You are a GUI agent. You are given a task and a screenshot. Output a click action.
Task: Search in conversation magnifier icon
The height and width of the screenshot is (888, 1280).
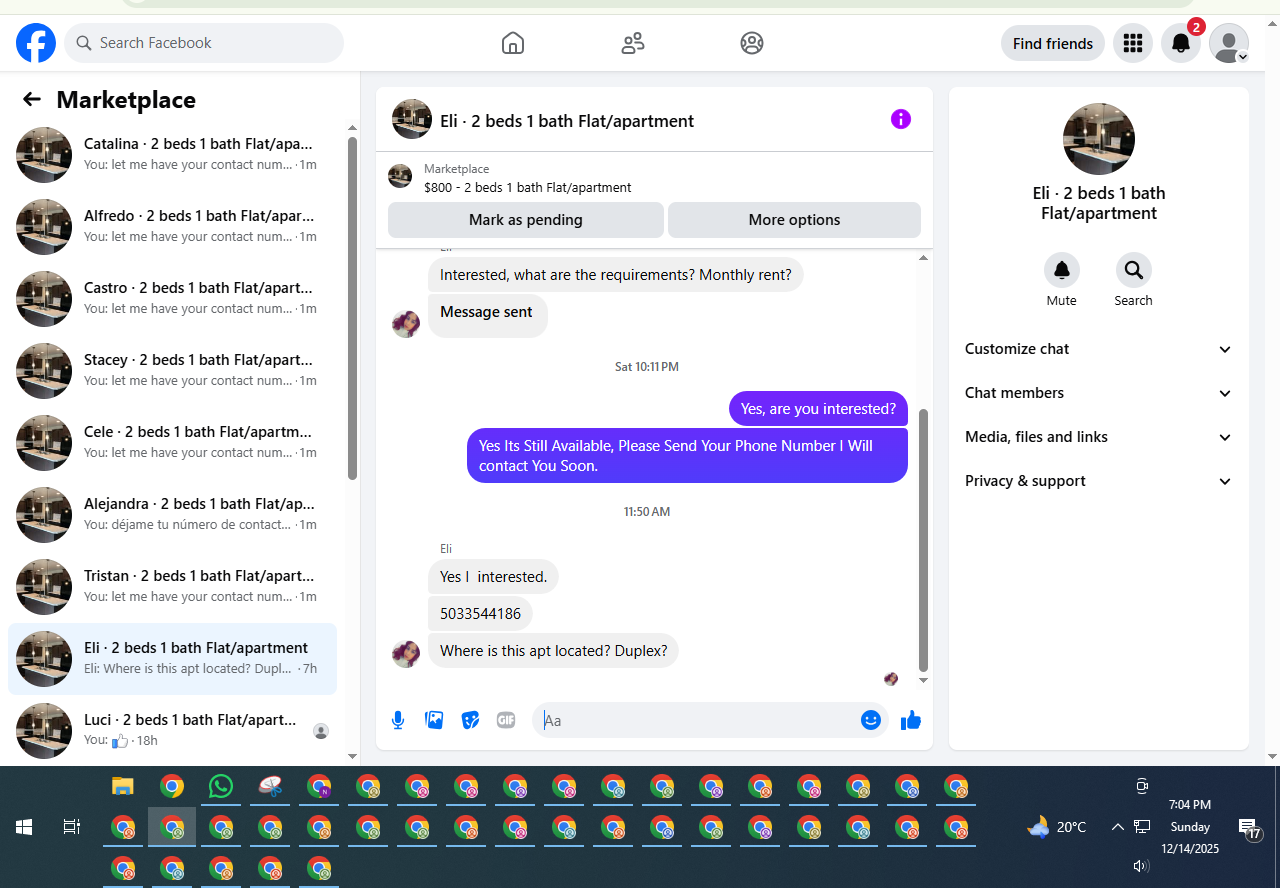pos(1134,270)
